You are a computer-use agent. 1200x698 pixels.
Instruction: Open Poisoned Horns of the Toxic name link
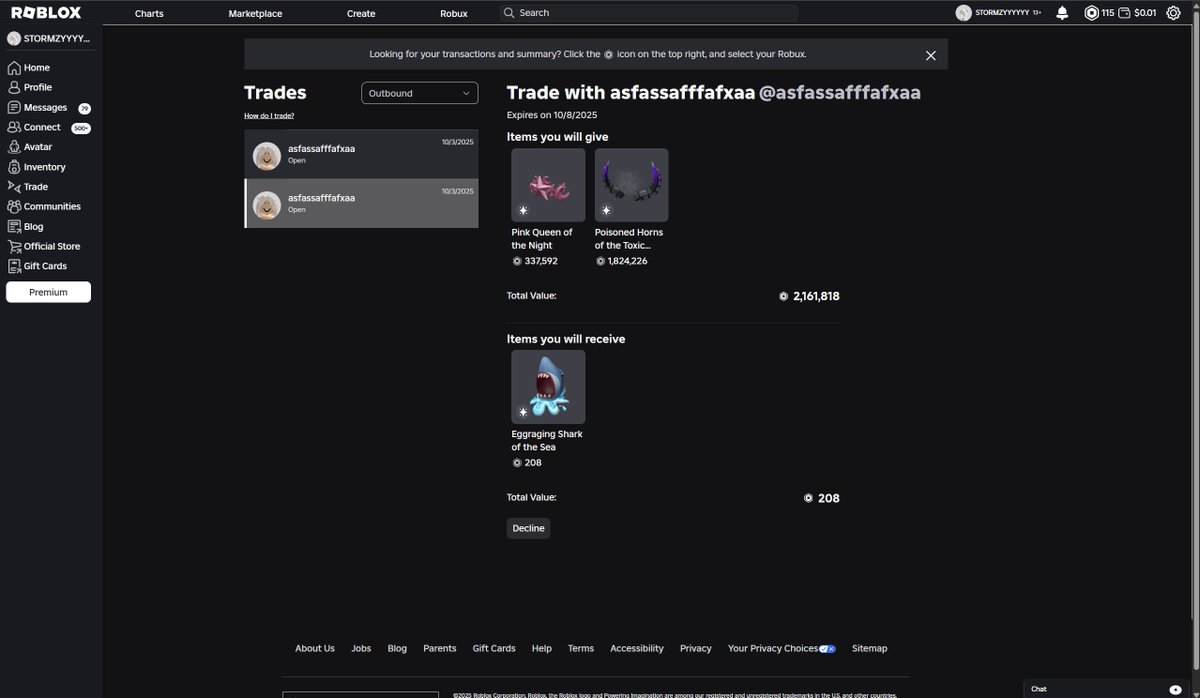click(x=629, y=238)
